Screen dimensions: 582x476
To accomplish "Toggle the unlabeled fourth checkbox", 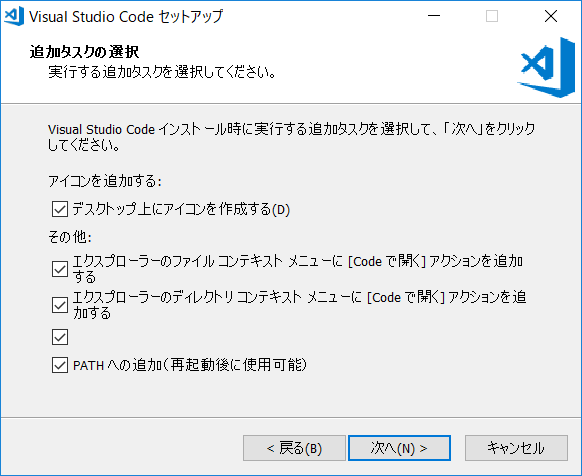I will pos(60,337).
